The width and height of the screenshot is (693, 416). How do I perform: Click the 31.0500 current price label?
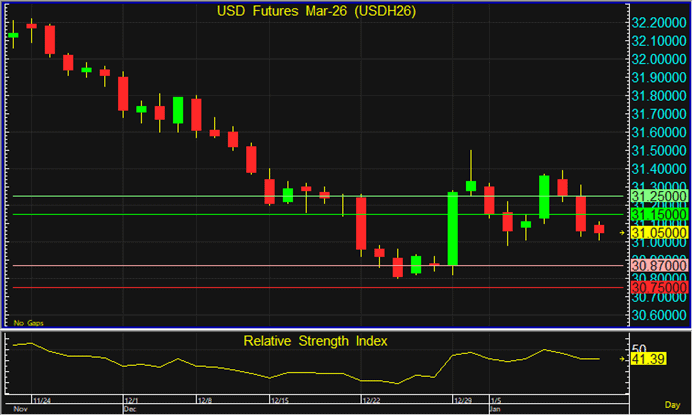[658, 232]
